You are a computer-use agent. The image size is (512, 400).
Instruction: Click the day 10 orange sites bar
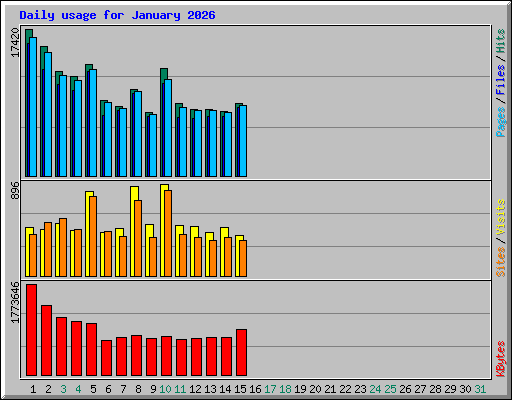[168, 233]
